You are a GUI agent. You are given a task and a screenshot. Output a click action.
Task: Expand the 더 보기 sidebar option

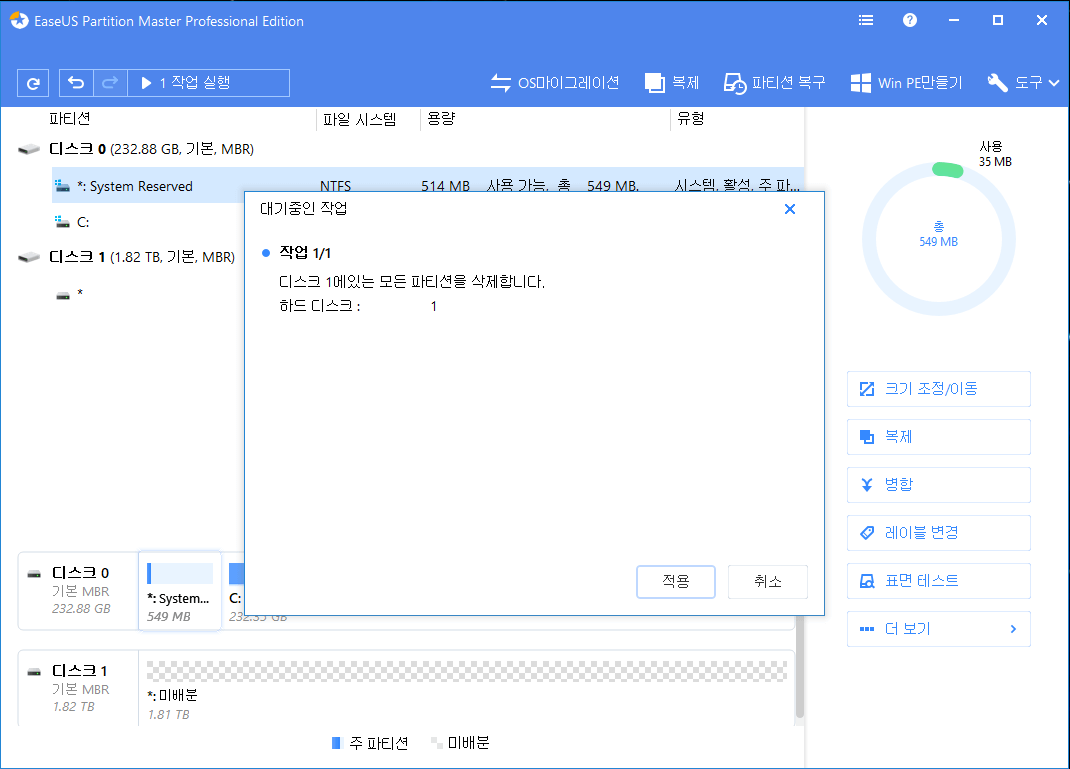(x=938, y=628)
